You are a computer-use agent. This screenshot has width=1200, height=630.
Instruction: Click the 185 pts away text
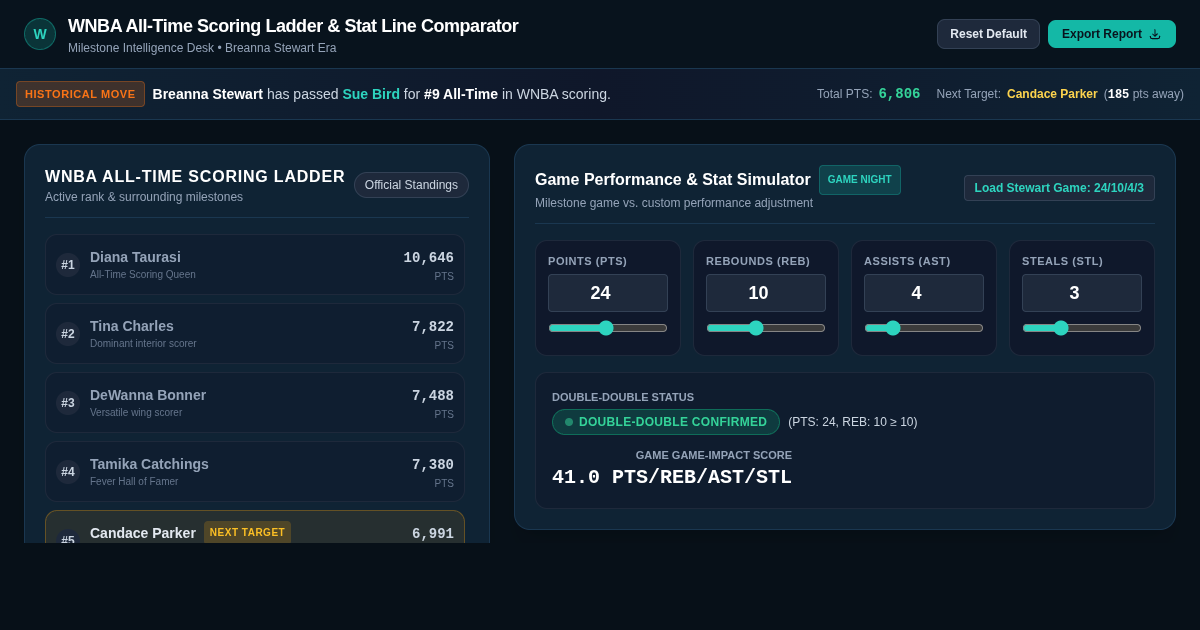pos(1144,94)
